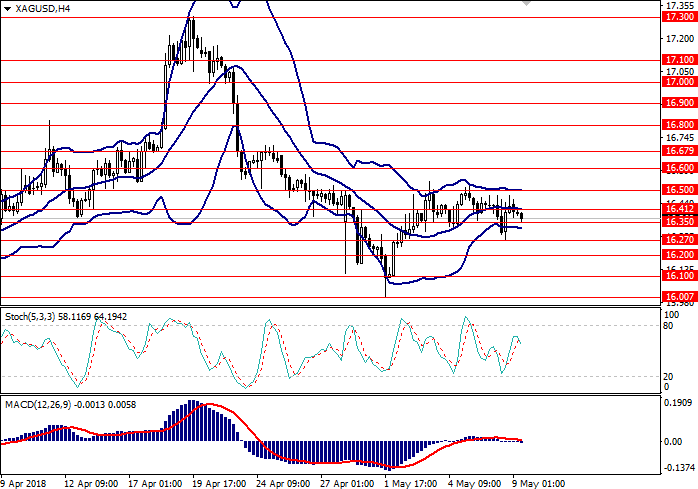Select the 16.500 red level label
Image resolution: width=698 pixels, height=489 pixels.
pyautogui.click(x=679, y=189)
